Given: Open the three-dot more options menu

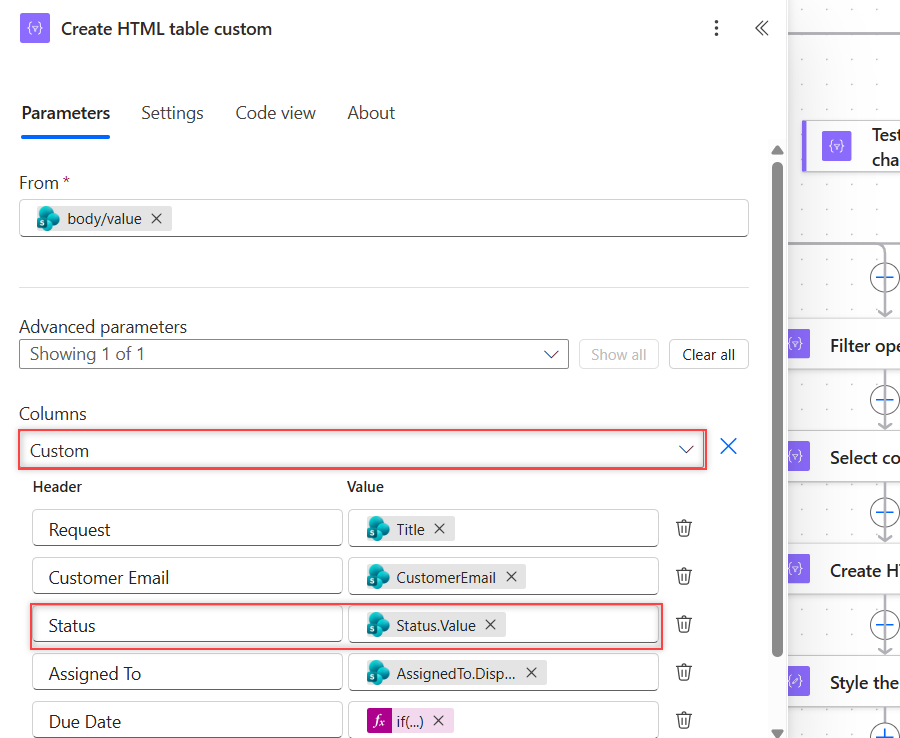Looking at the screenshot, I should coord(716,28).
